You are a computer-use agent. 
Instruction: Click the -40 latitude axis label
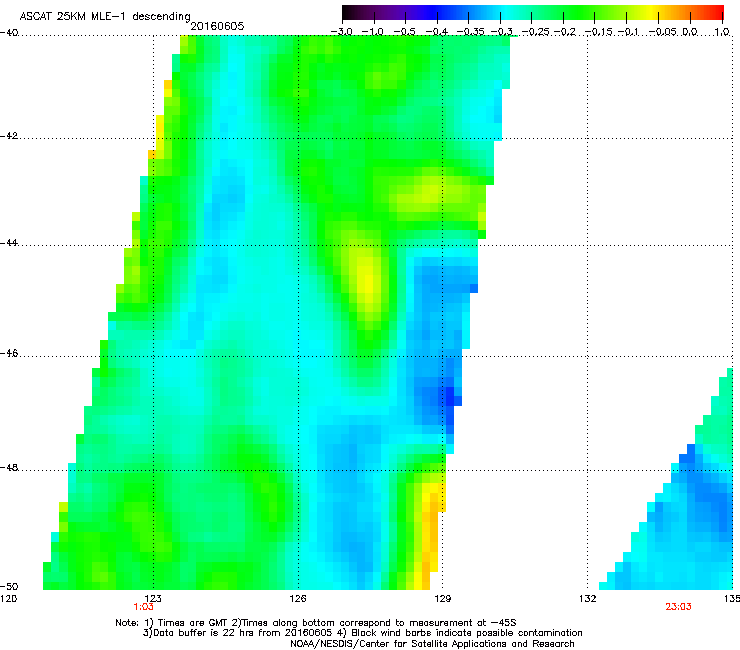coord(9,33)
